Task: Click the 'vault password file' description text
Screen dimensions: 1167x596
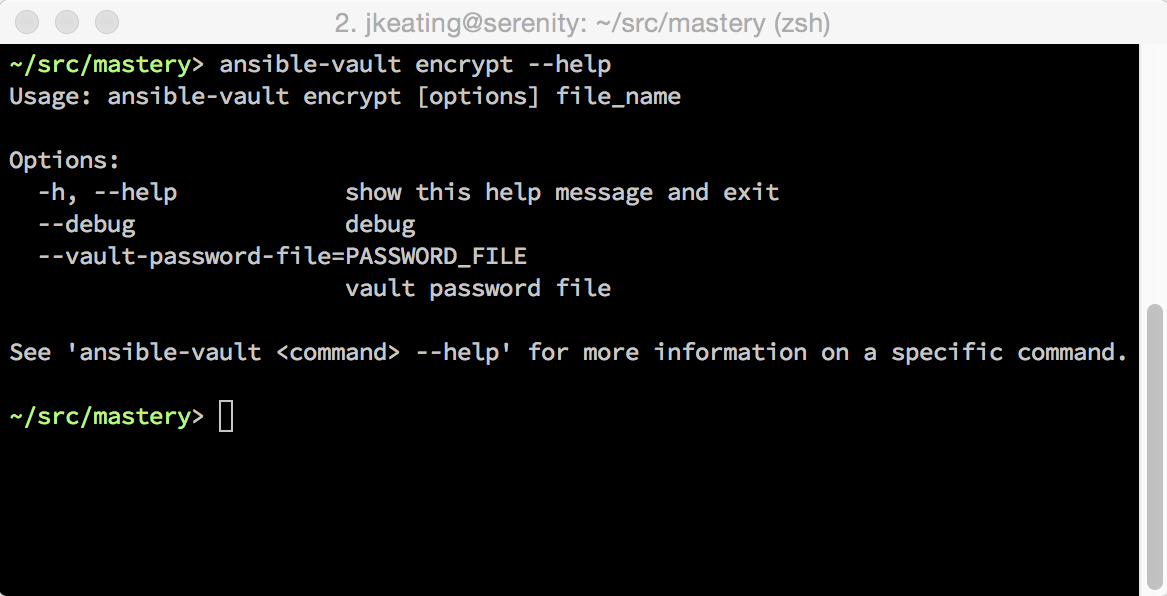Action: [x=478, y=289]
